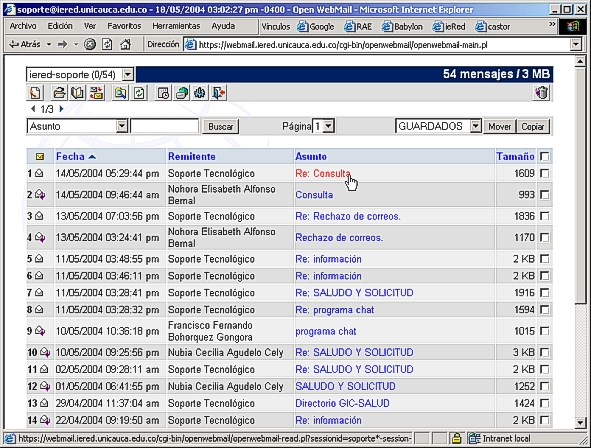The width and height of the screenshot is (591, 448).
Task: Go to next page with right arrow
Action: coord(61,109)
